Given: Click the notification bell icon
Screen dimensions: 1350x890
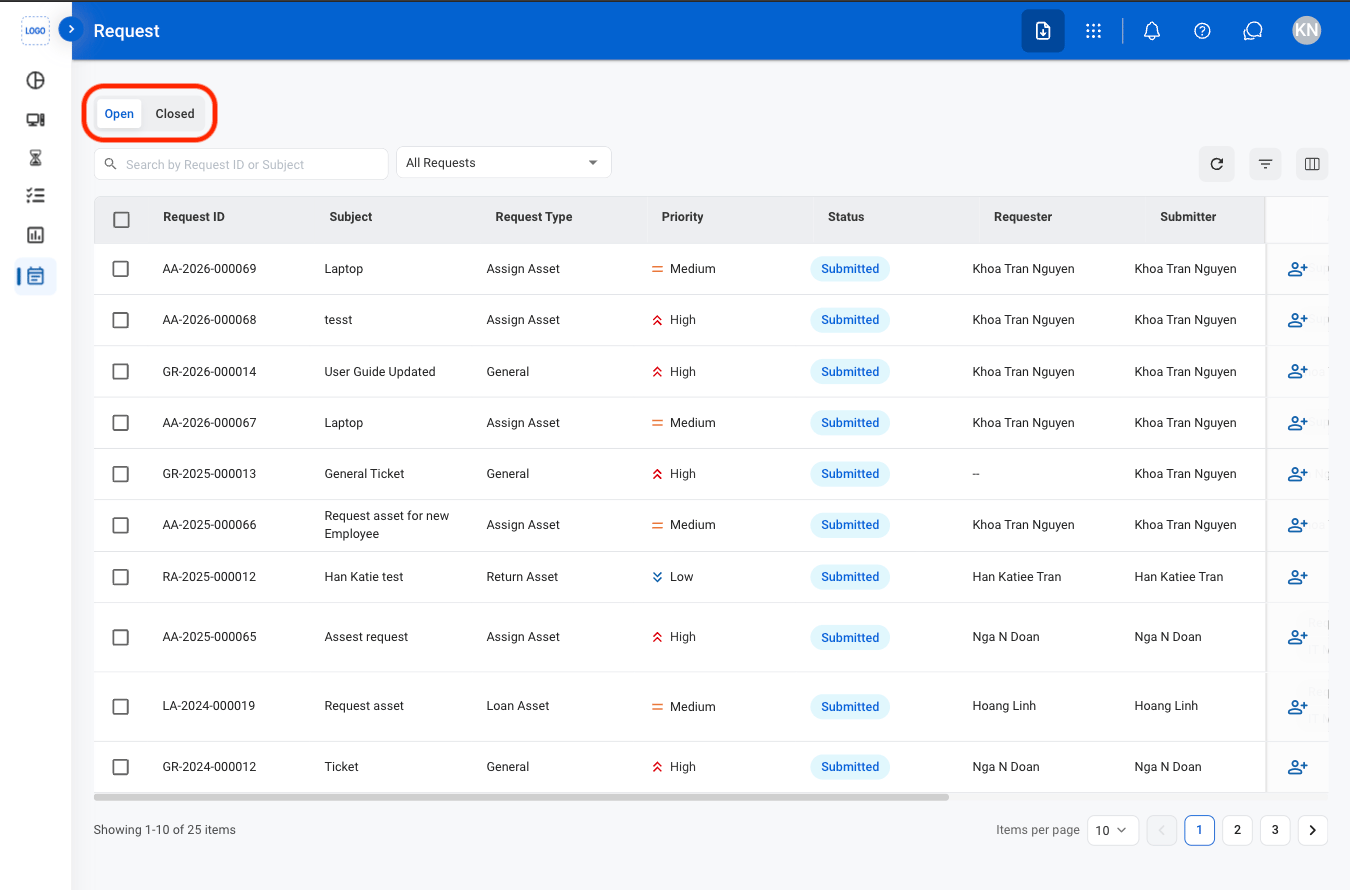Looking at the screenshot, I should click(x=1152, y=31).
